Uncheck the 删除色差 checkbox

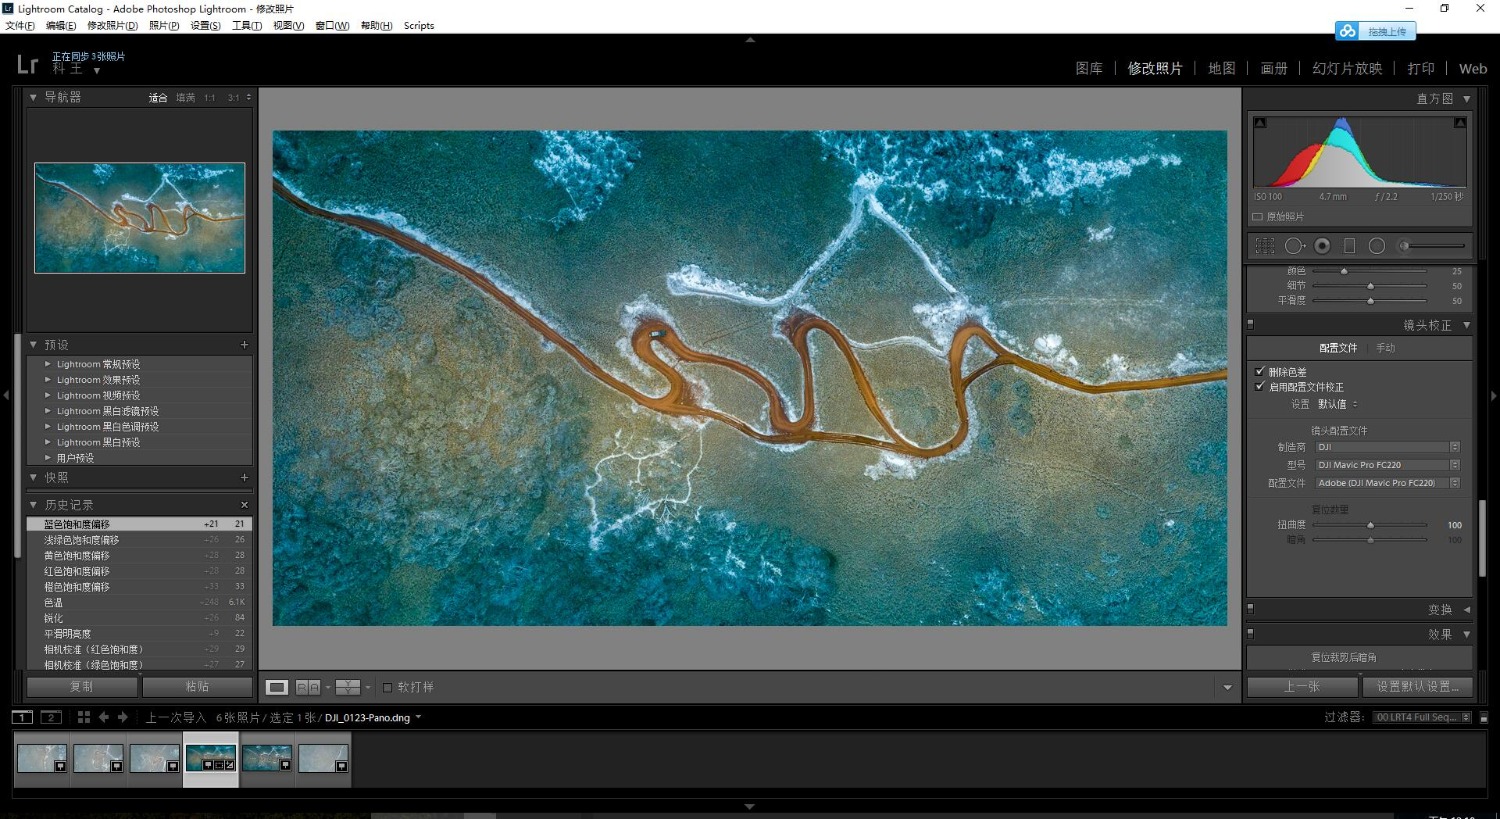click(x=1260, y=372)
